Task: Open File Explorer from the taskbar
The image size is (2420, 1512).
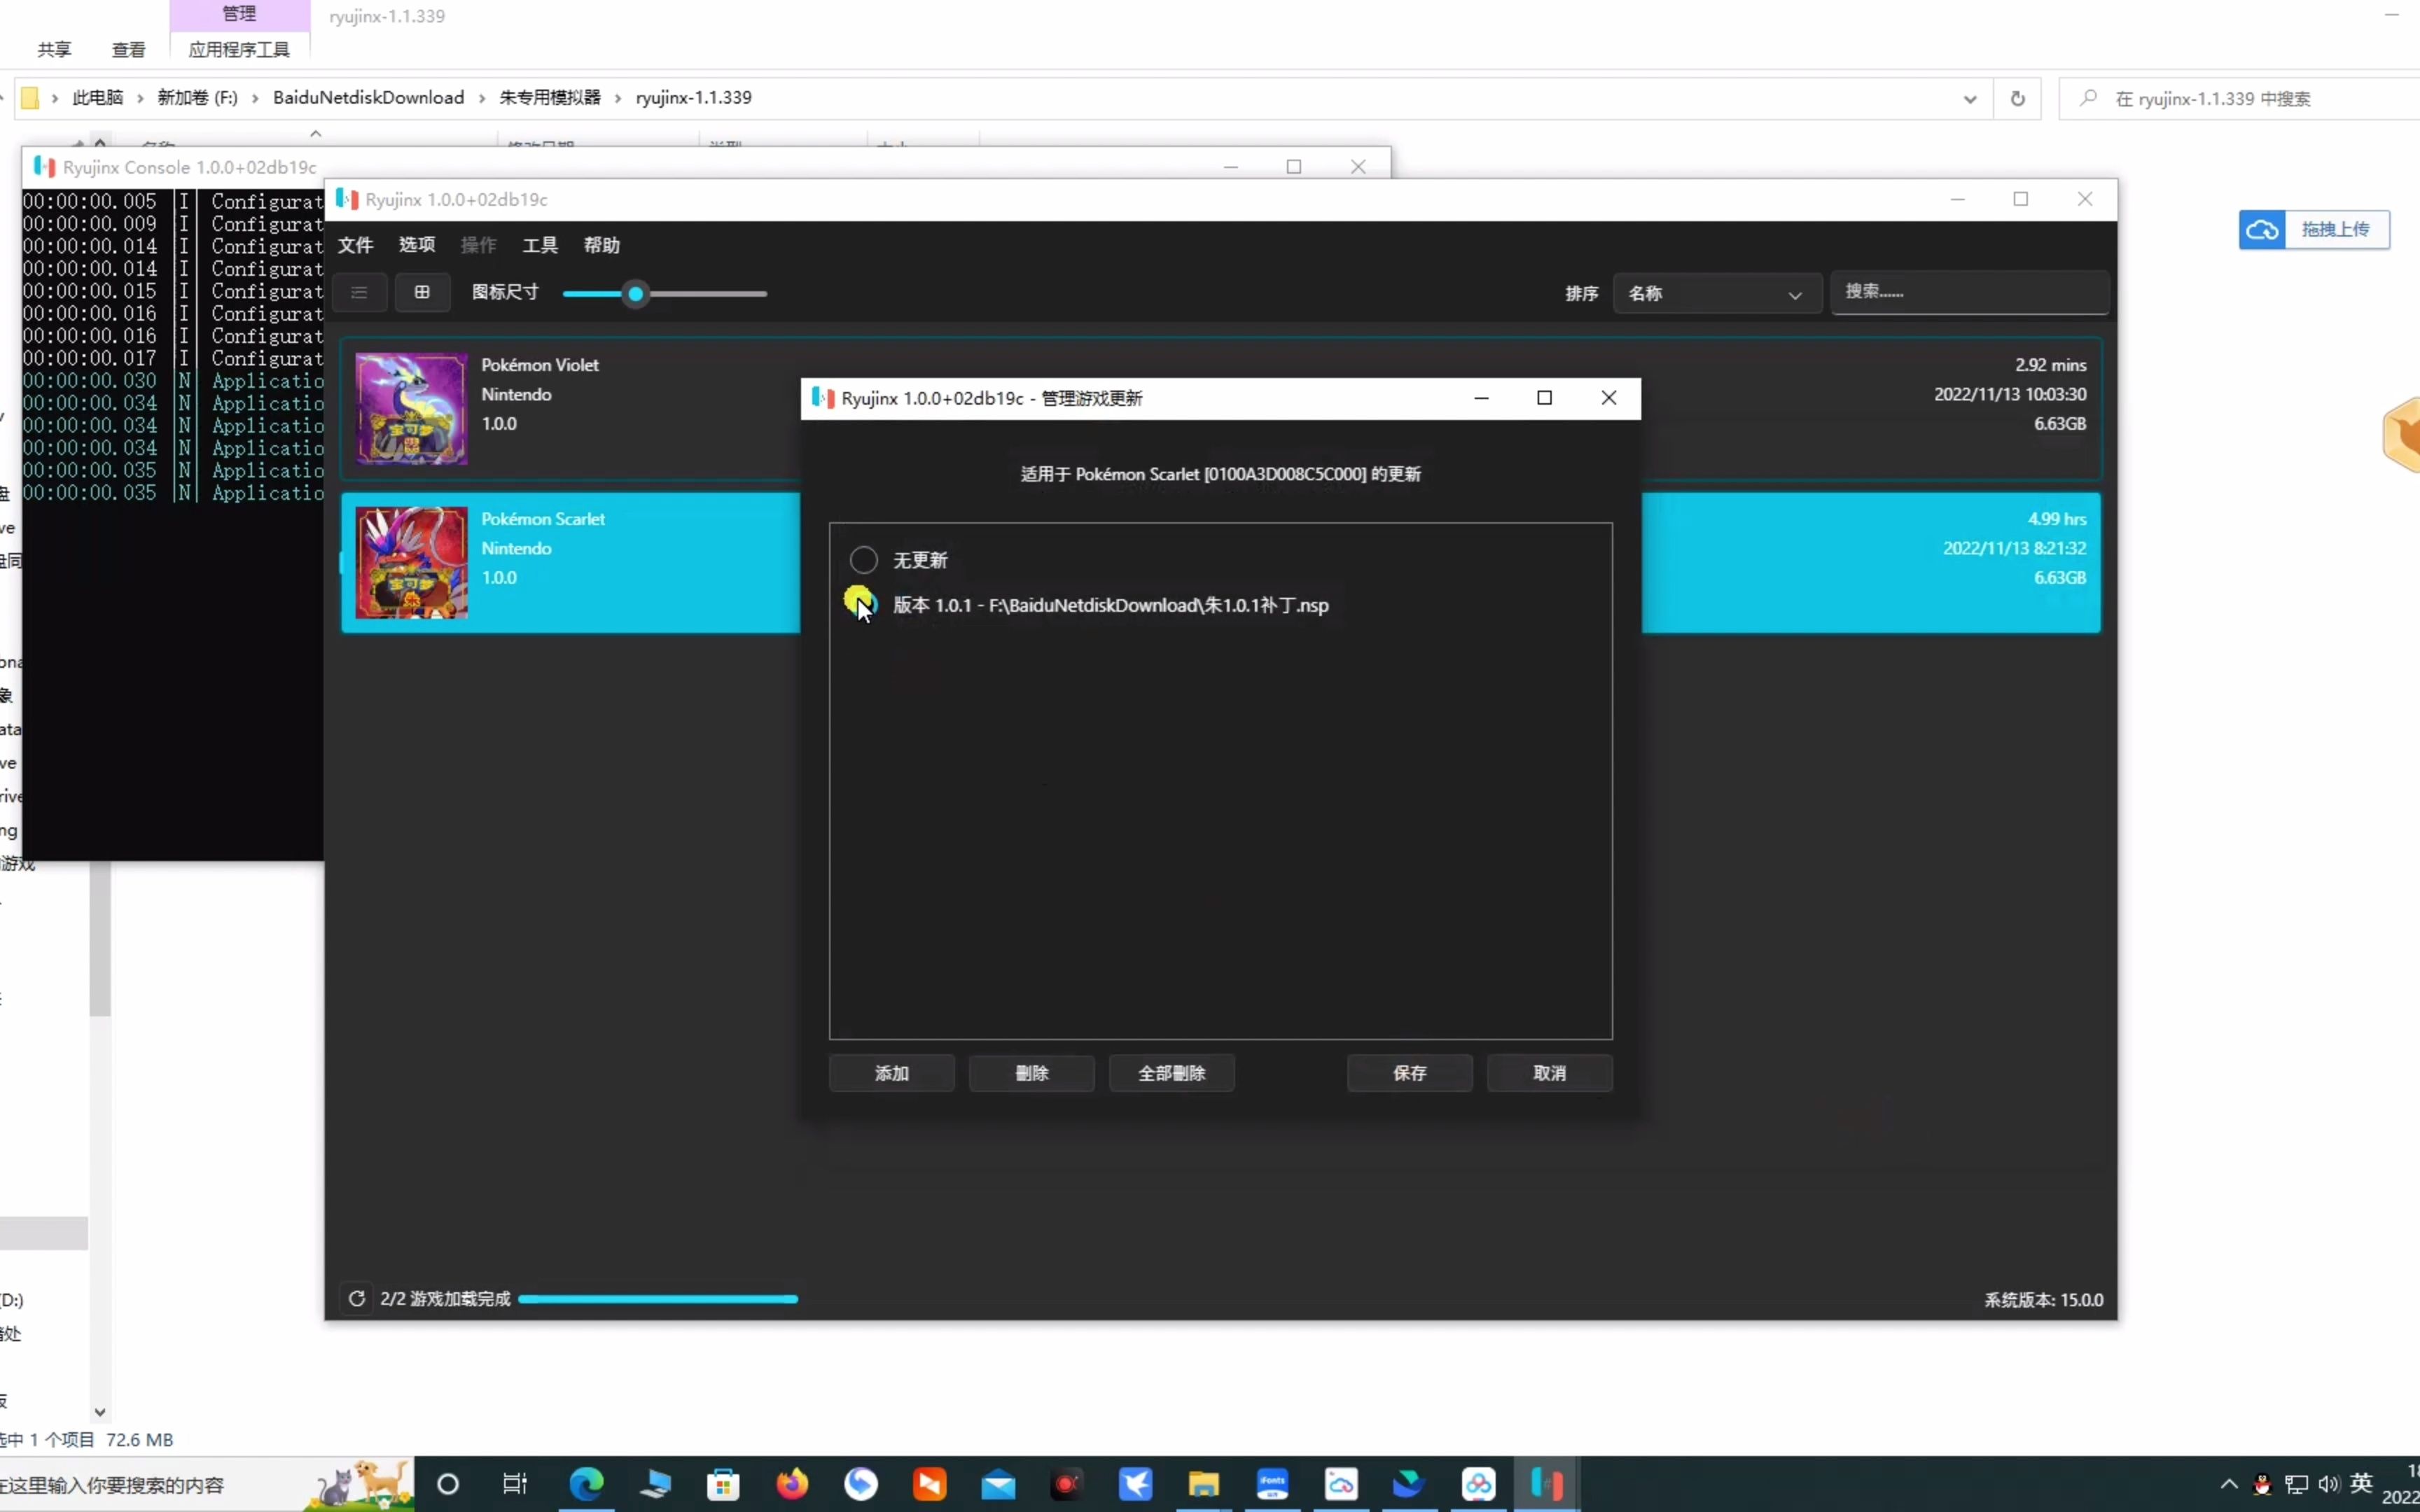Action: click(1203, 1484)
